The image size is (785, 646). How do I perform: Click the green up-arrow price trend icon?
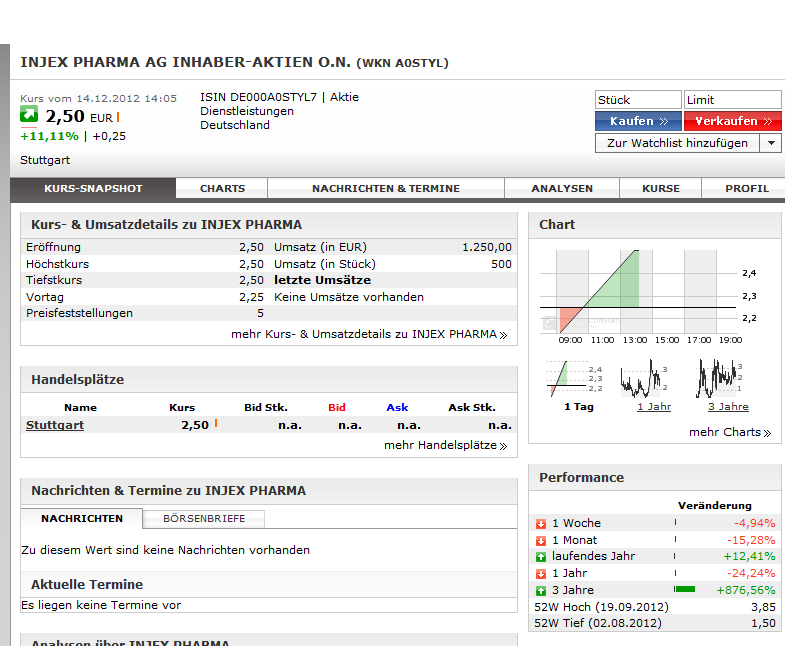pyautogui.click(x=29, y=115)
